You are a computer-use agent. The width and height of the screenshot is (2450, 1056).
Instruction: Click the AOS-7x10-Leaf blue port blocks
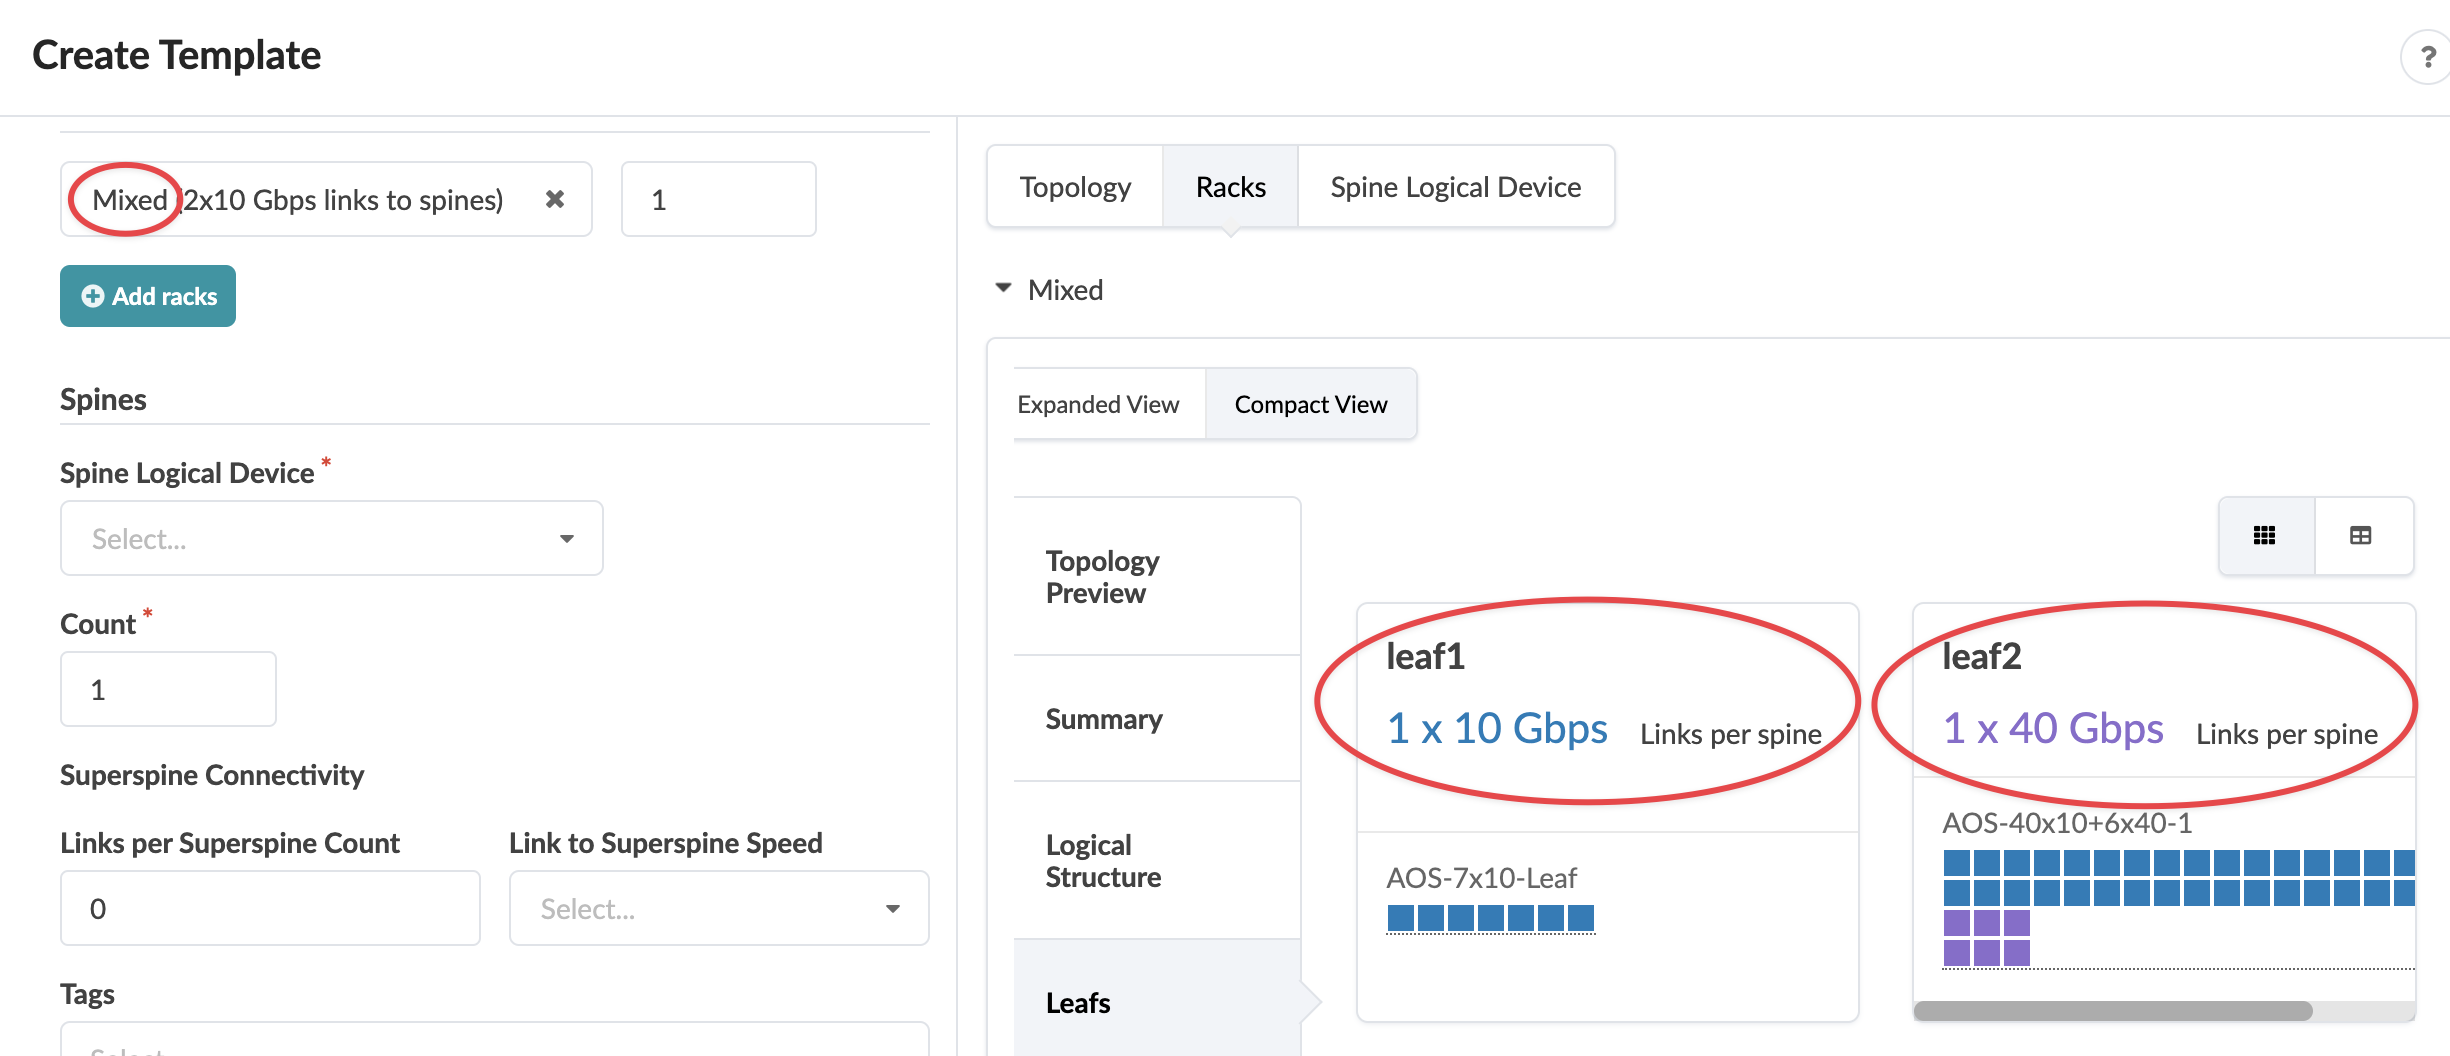coord(1490,917)
